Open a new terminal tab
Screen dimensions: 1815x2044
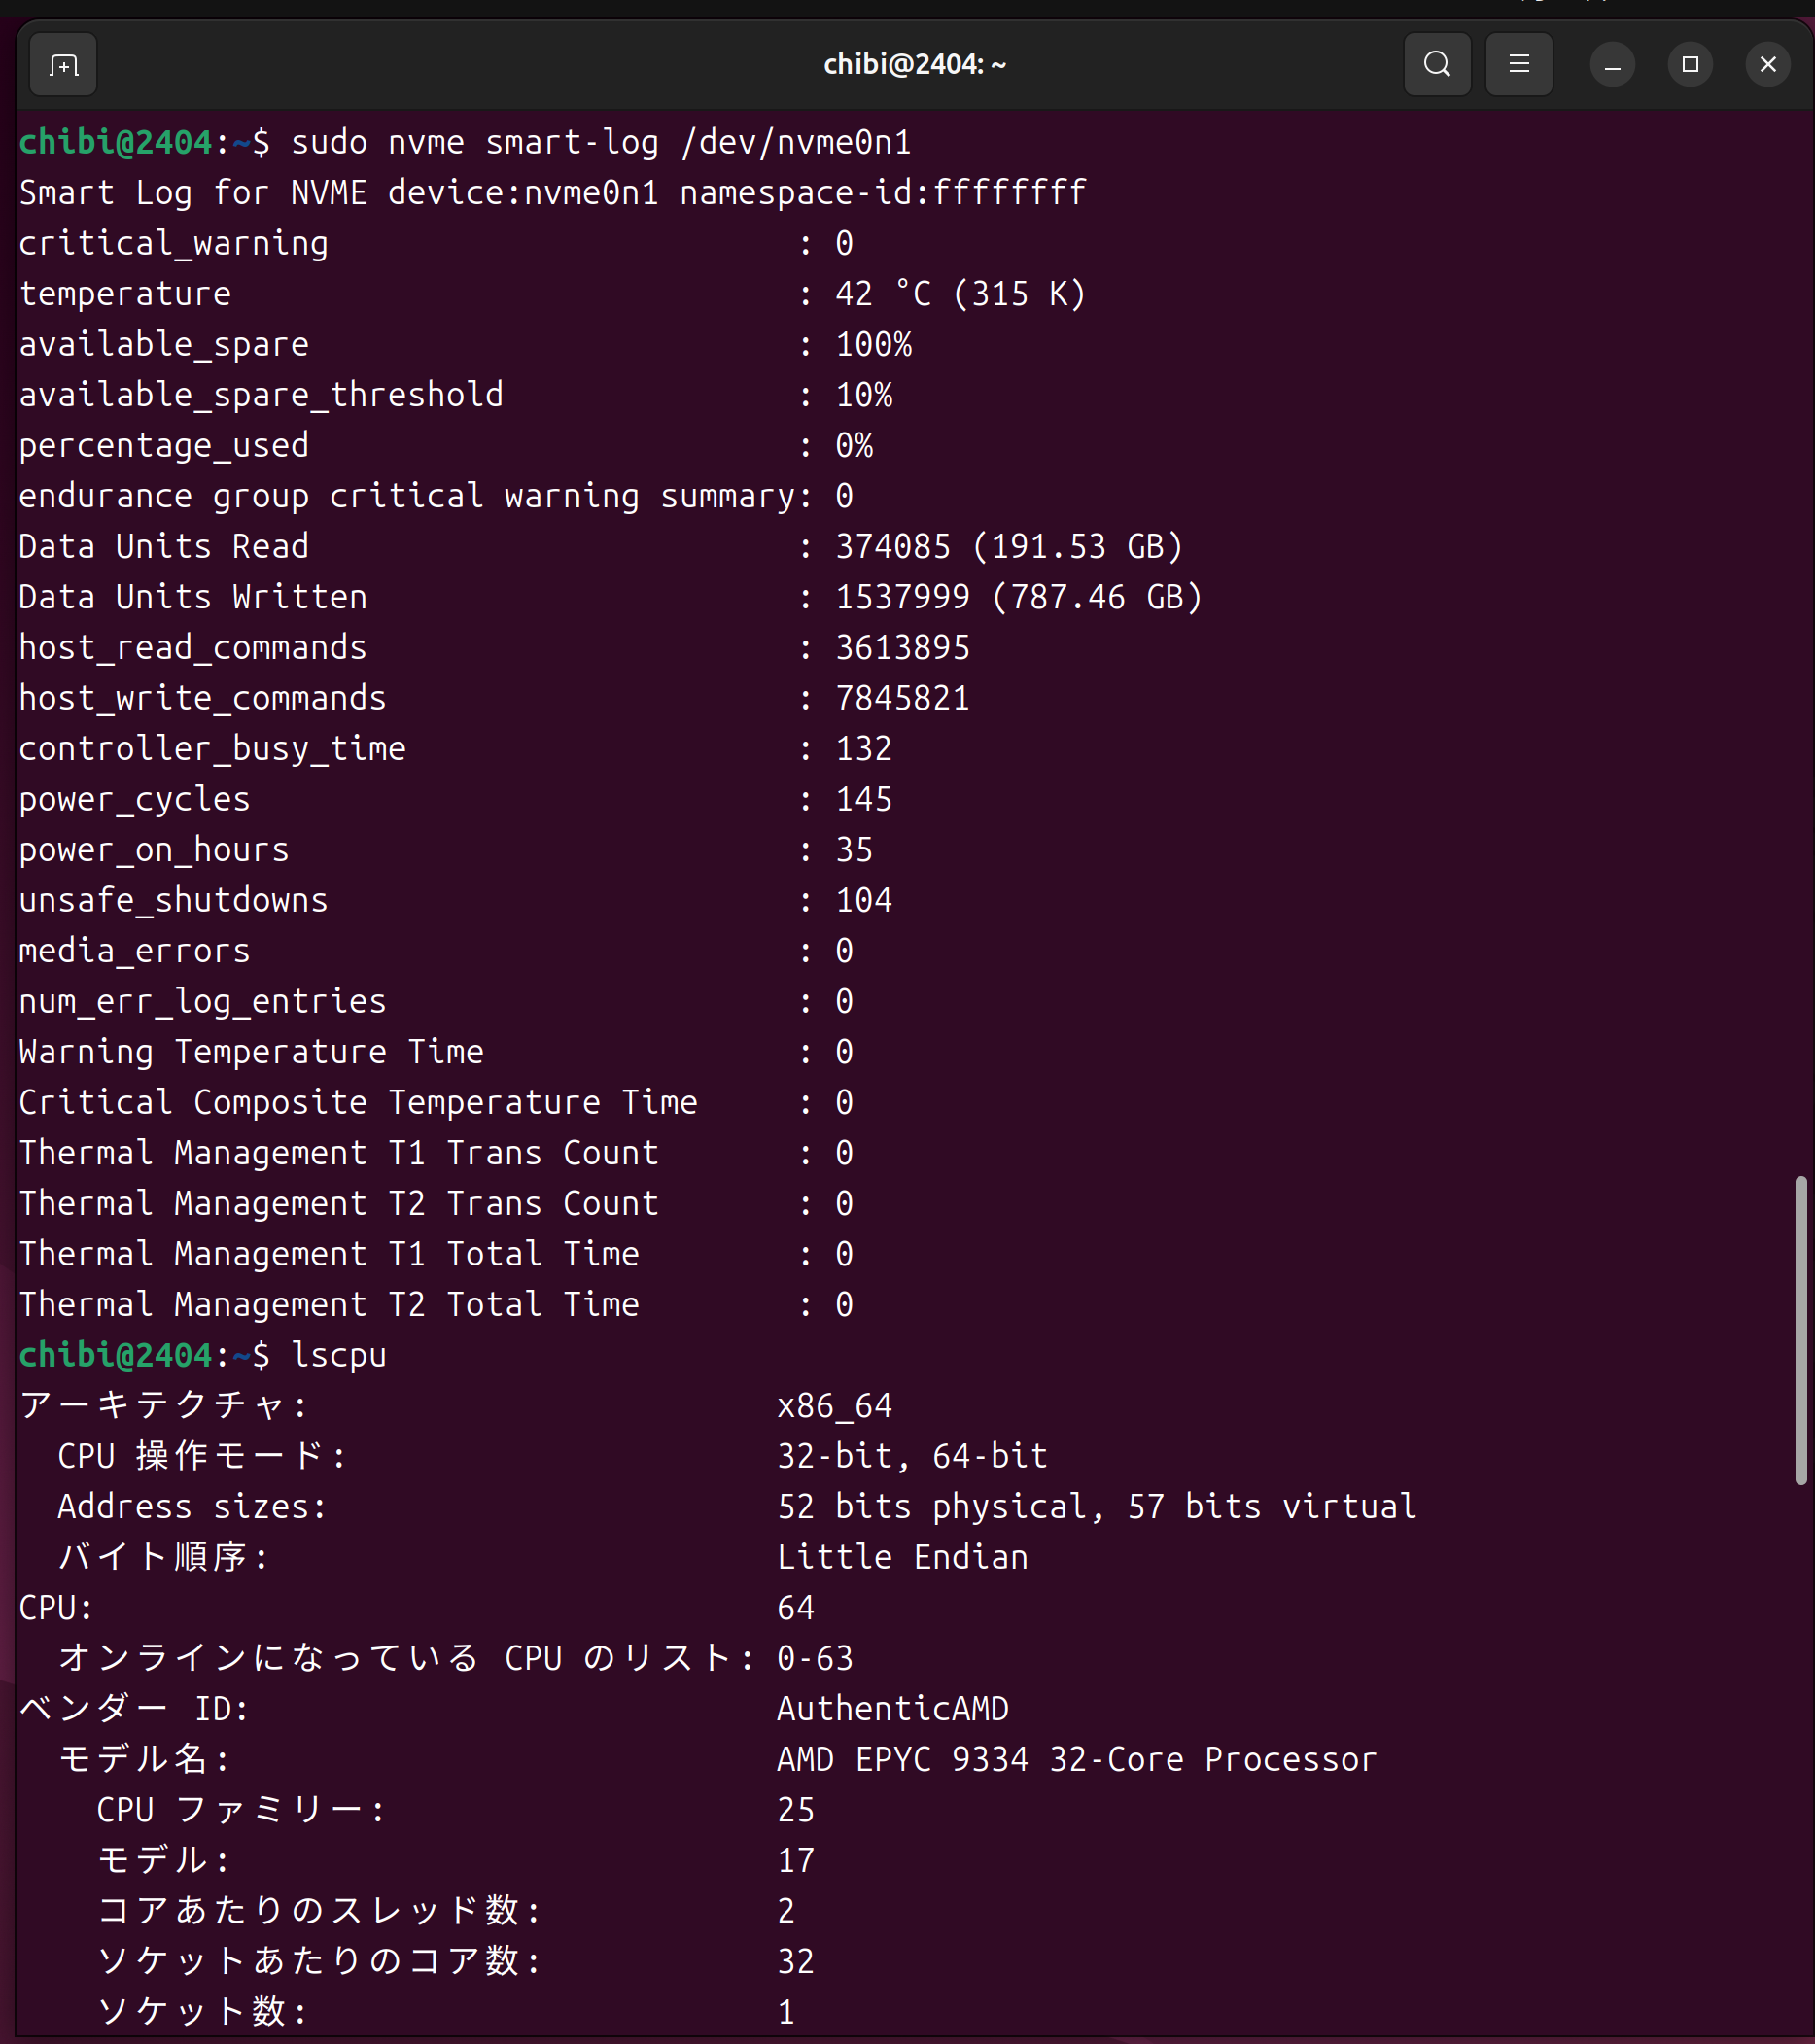tap(63, 65)
